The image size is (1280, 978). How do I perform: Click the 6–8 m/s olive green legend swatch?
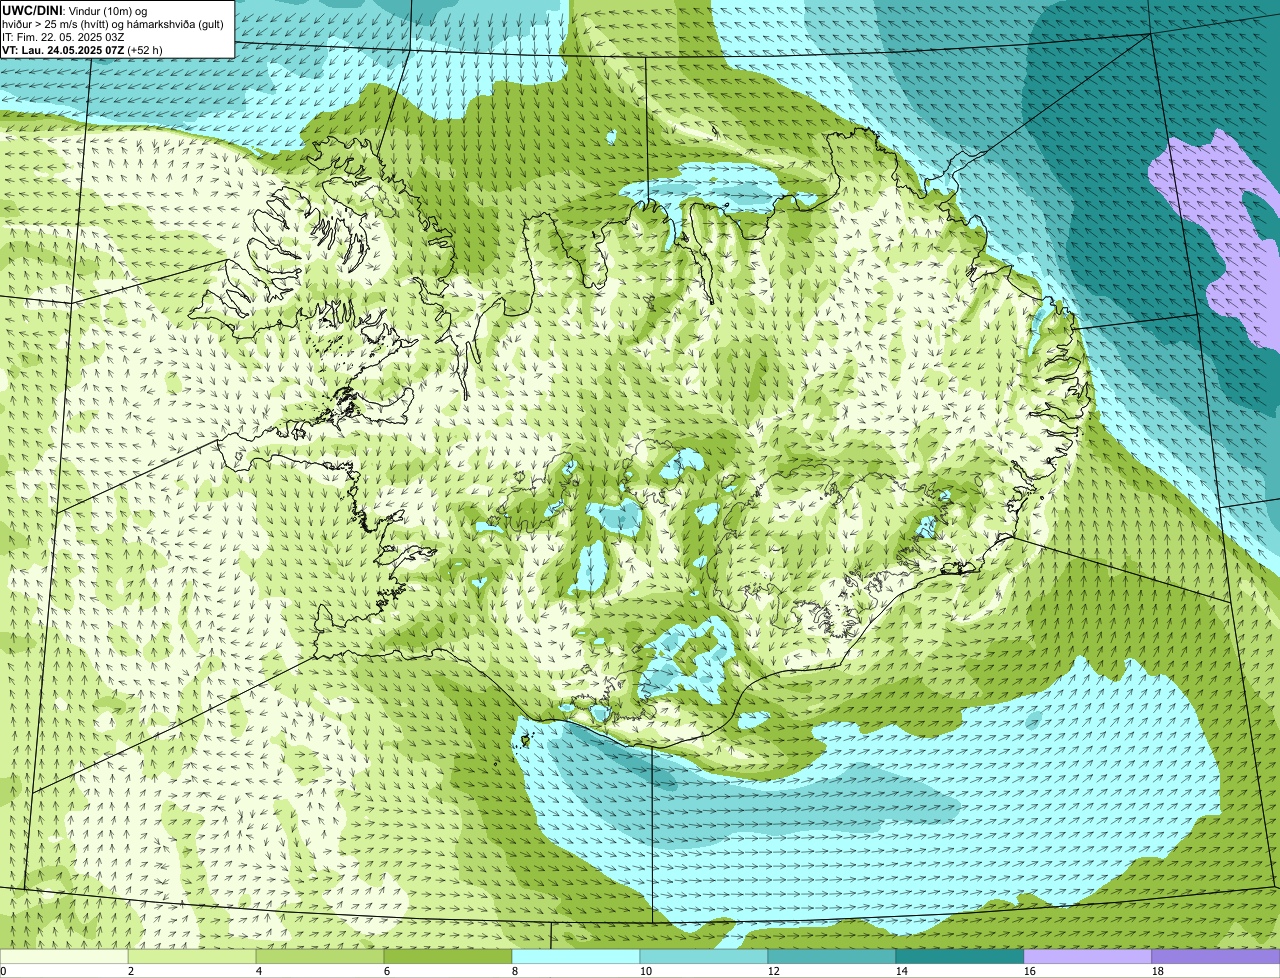click(448, 956)
